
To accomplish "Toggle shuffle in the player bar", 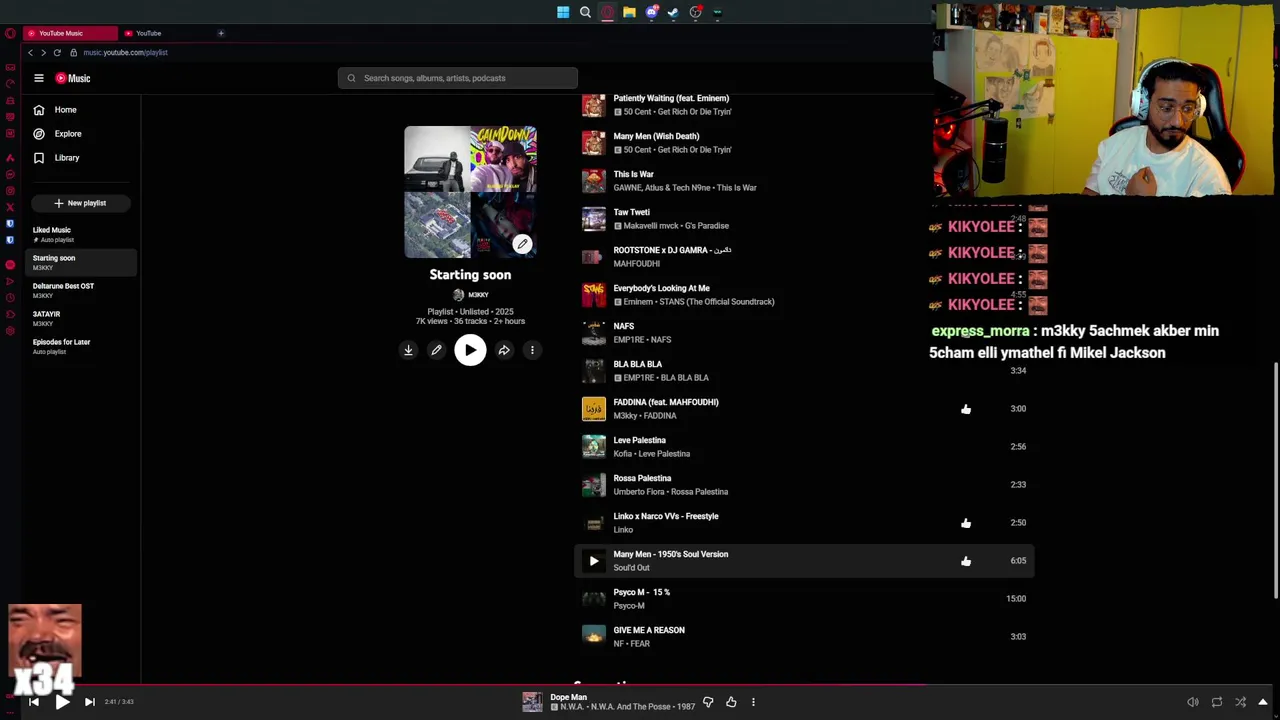I will point(1240,702).
